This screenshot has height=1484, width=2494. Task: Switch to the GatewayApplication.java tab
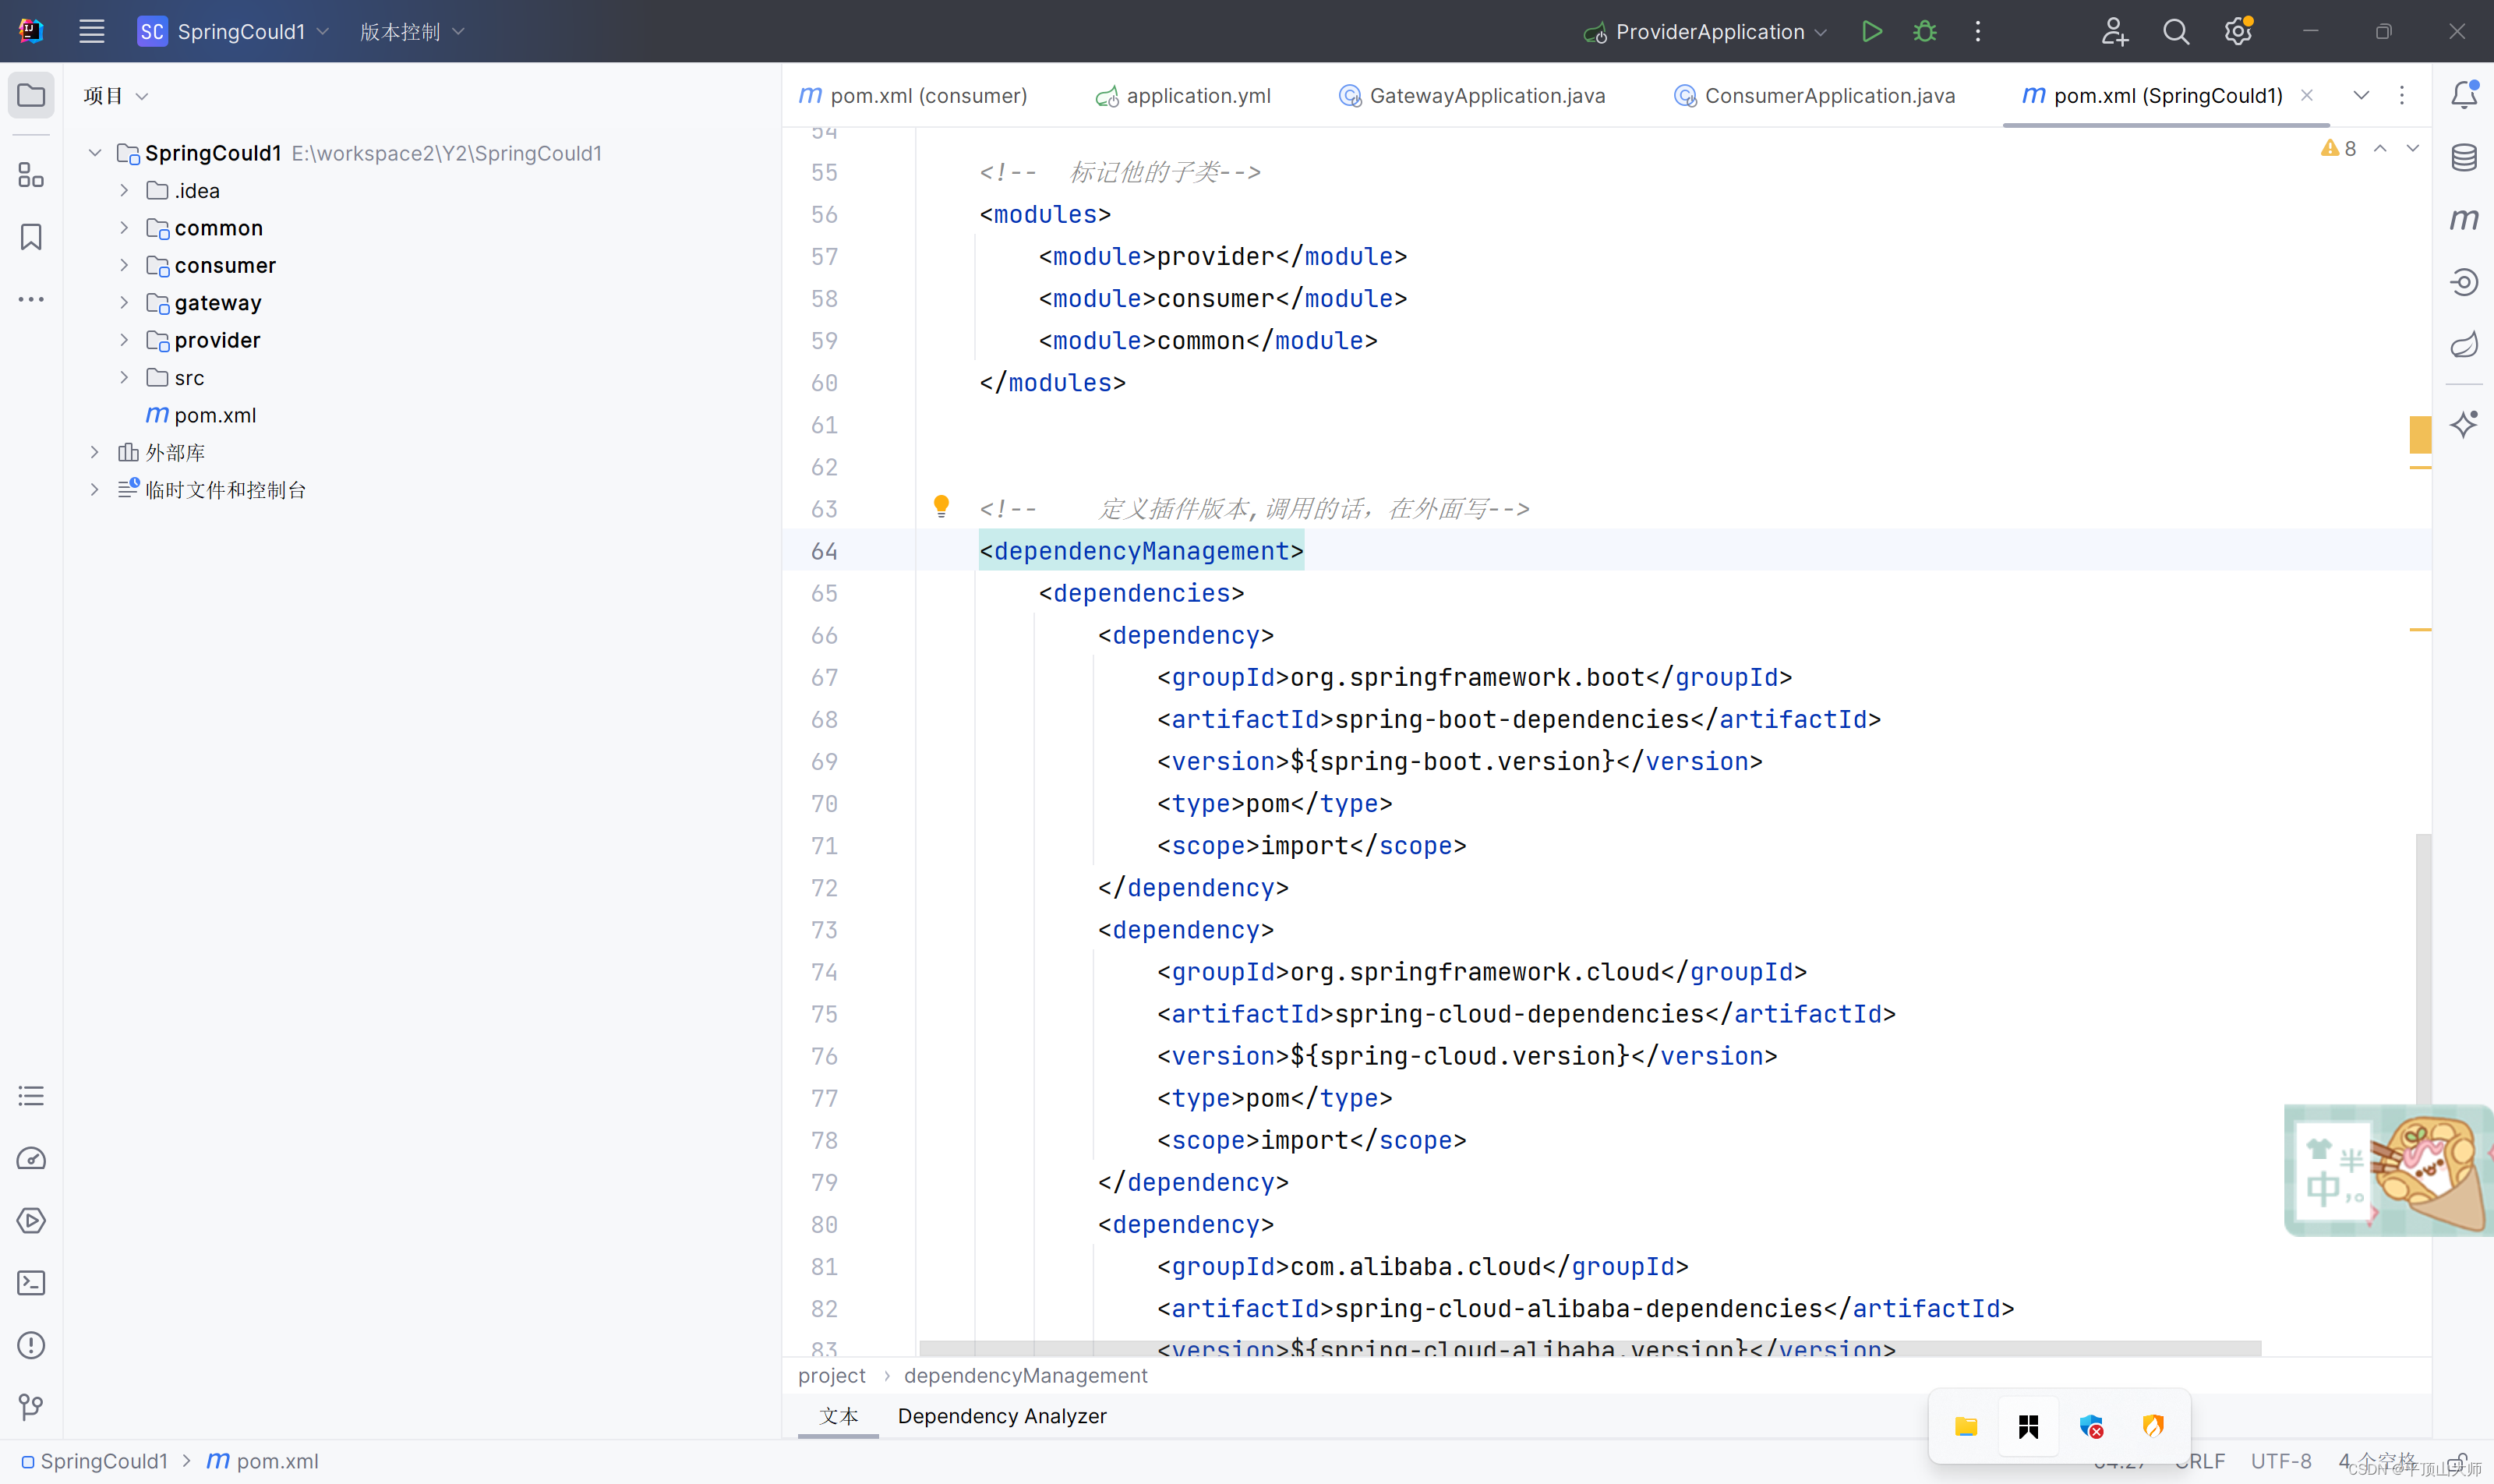(x=1486, y=95)
